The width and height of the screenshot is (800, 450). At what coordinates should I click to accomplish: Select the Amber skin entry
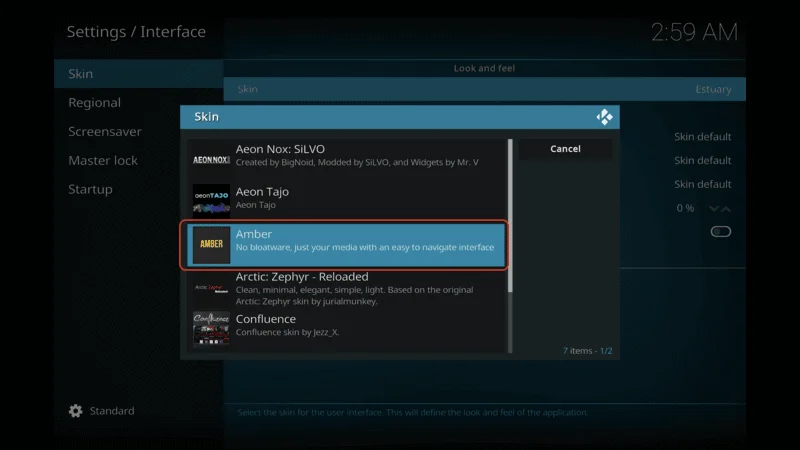click(345, 245)
